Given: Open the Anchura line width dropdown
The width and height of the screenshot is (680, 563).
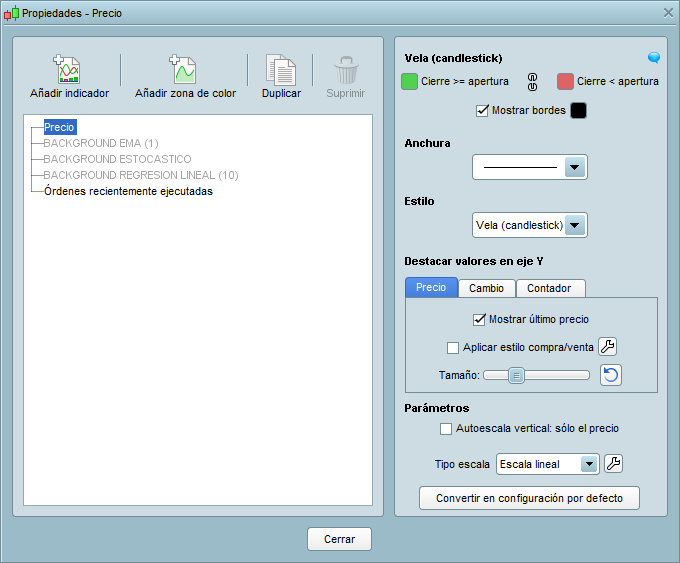Looking at the screenshot, I should pyautogui.click(x=530, y=167).
